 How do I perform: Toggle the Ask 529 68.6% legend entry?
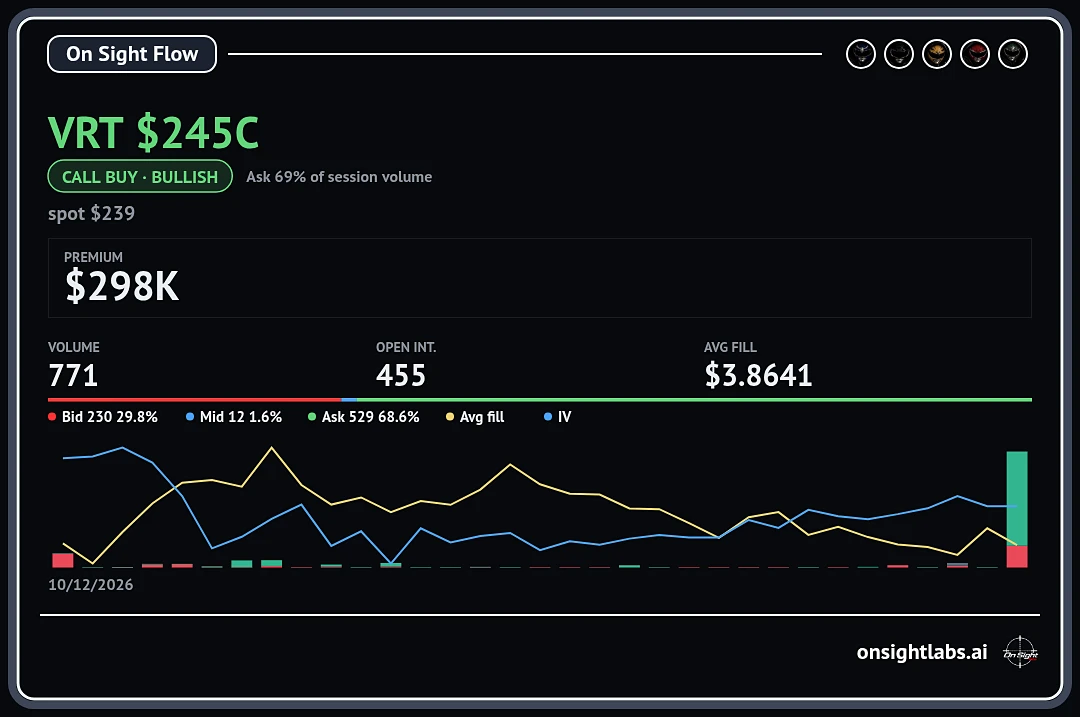(363, 417)
